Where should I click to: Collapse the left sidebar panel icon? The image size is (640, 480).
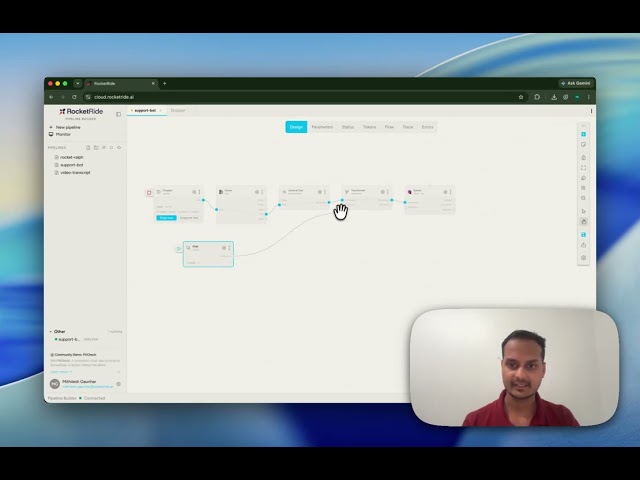tap(118, 114)
